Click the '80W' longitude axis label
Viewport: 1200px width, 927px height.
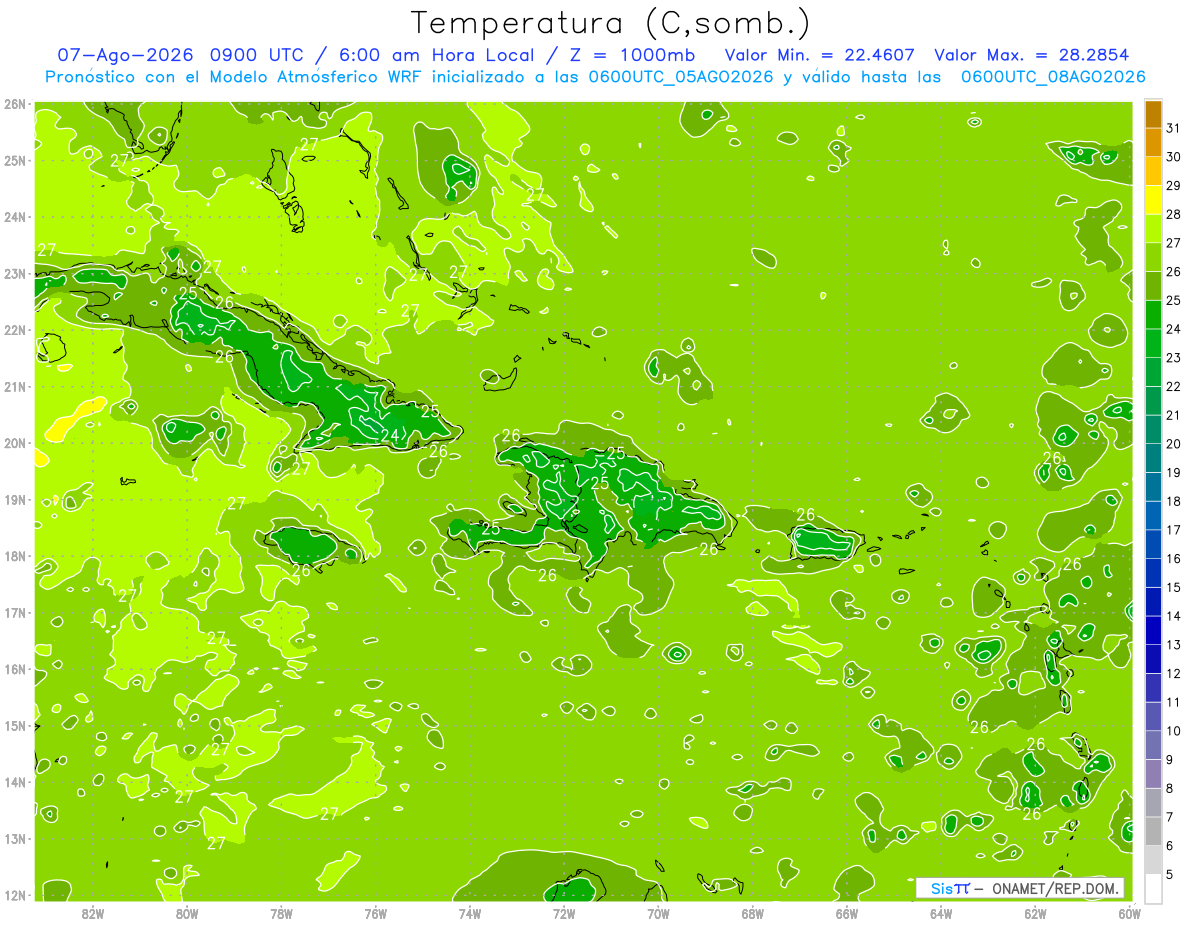pos(186,912)
